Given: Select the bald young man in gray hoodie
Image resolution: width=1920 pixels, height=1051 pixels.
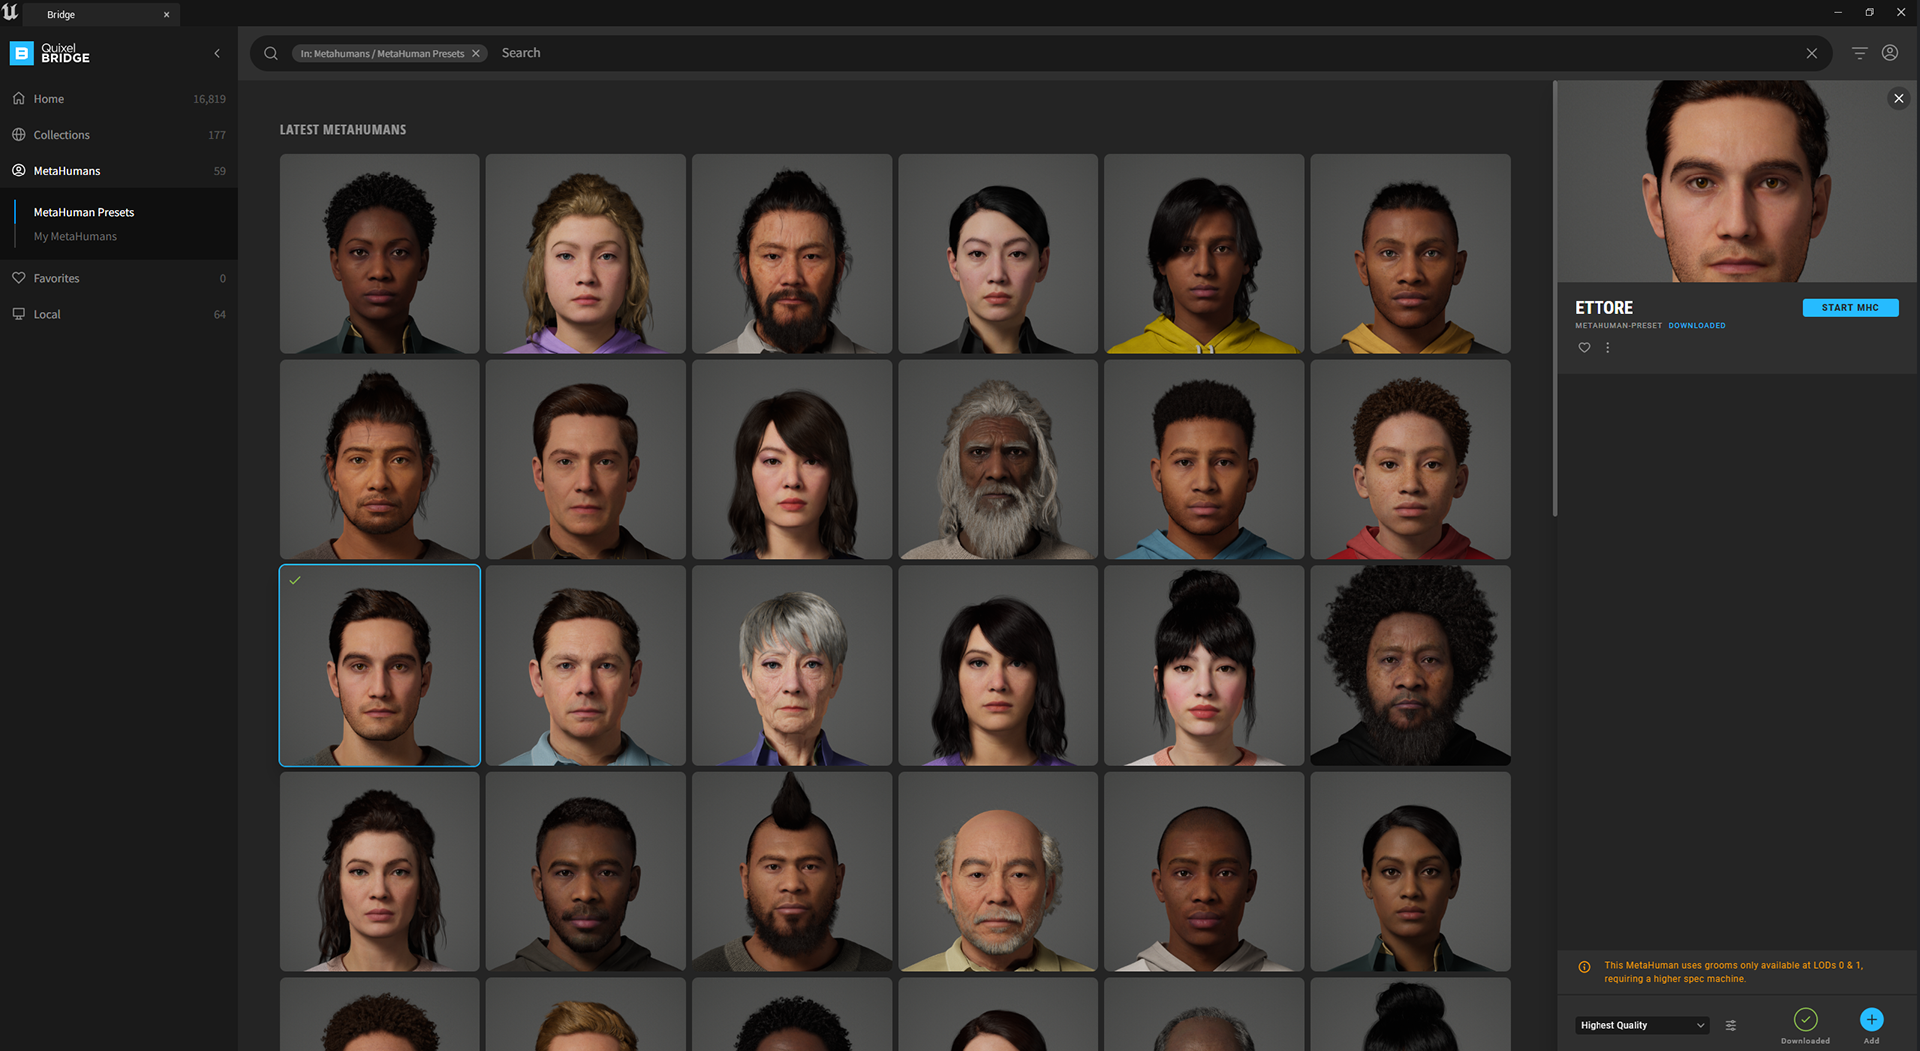Looking at the screenshot, I should click(x=1204, y=872).
